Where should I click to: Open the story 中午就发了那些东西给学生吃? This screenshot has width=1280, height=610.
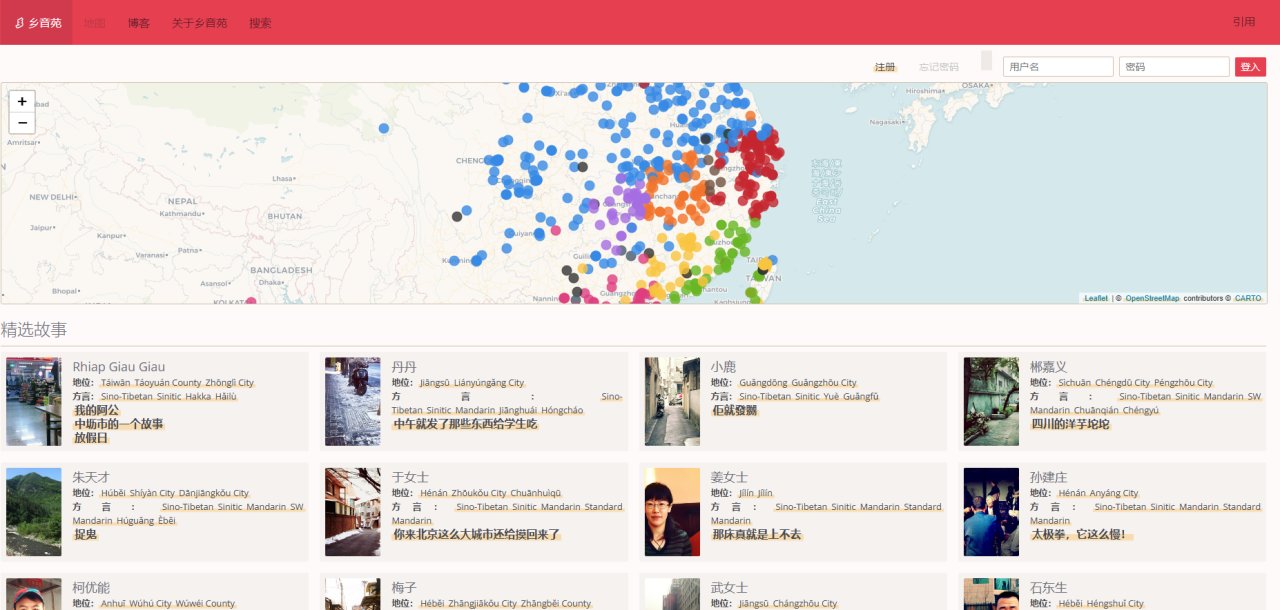point(465,424)
